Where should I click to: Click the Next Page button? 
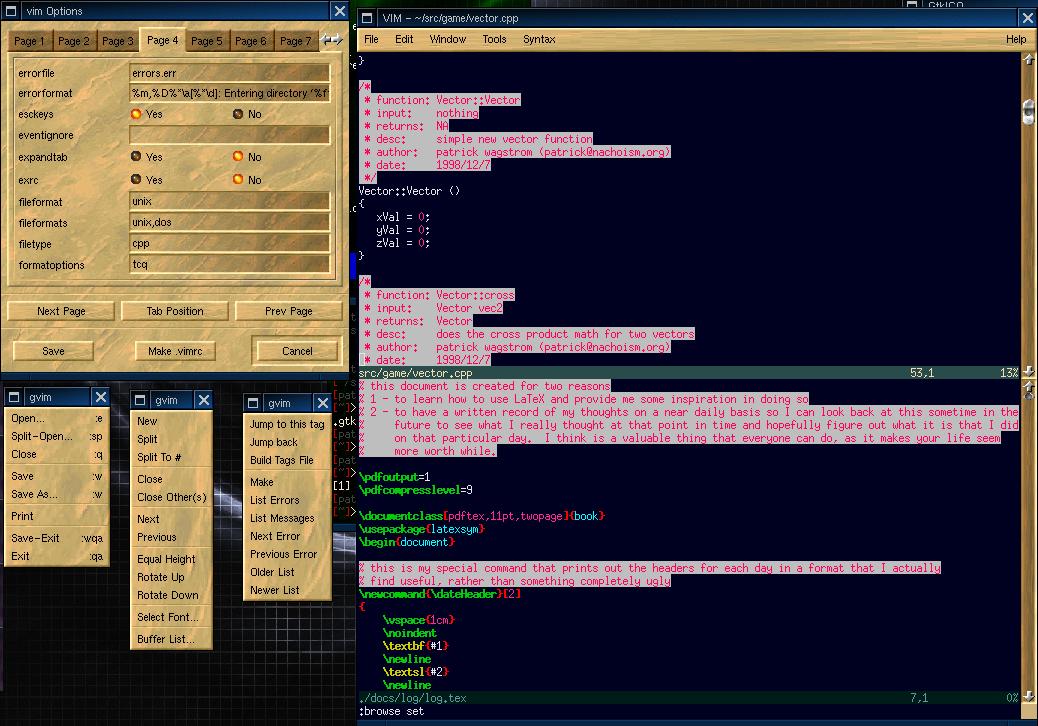(61, 311)
